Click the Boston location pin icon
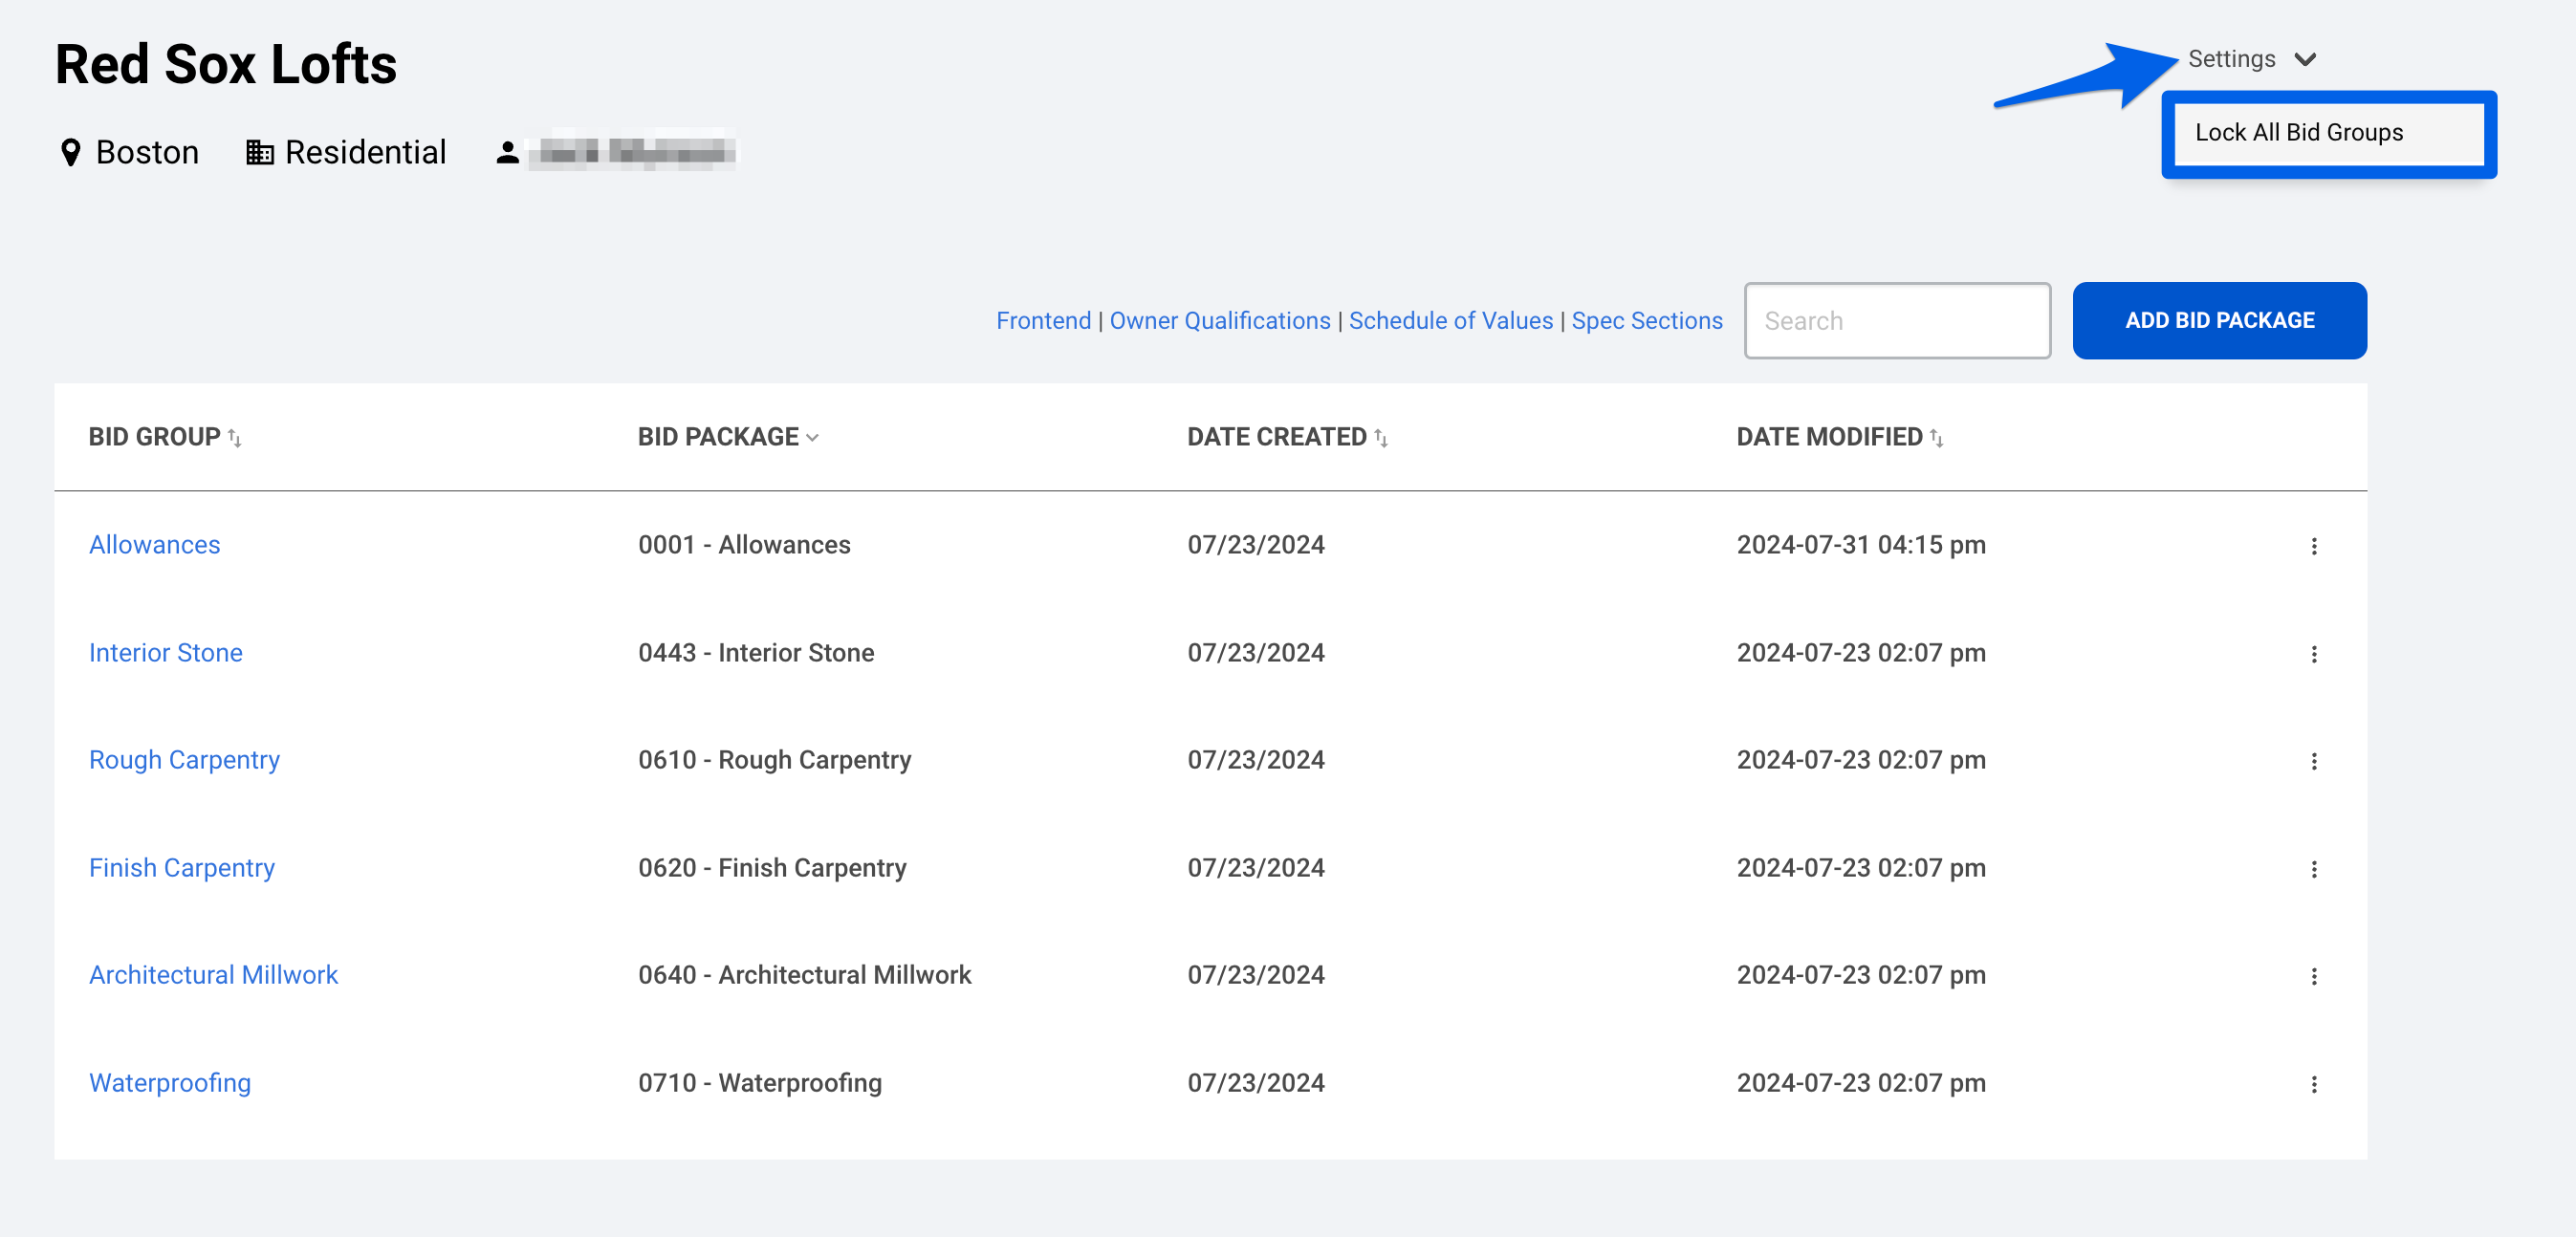Screen dimensions: 2576x1237 coord(70,153)
